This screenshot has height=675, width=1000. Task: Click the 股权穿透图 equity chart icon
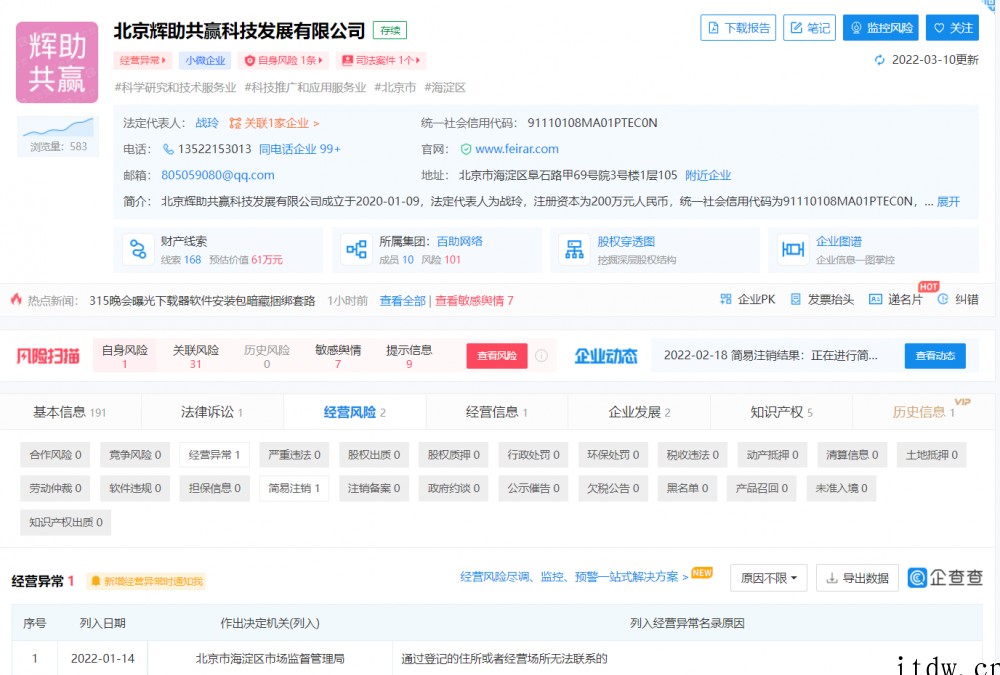[x=575, y=249]
